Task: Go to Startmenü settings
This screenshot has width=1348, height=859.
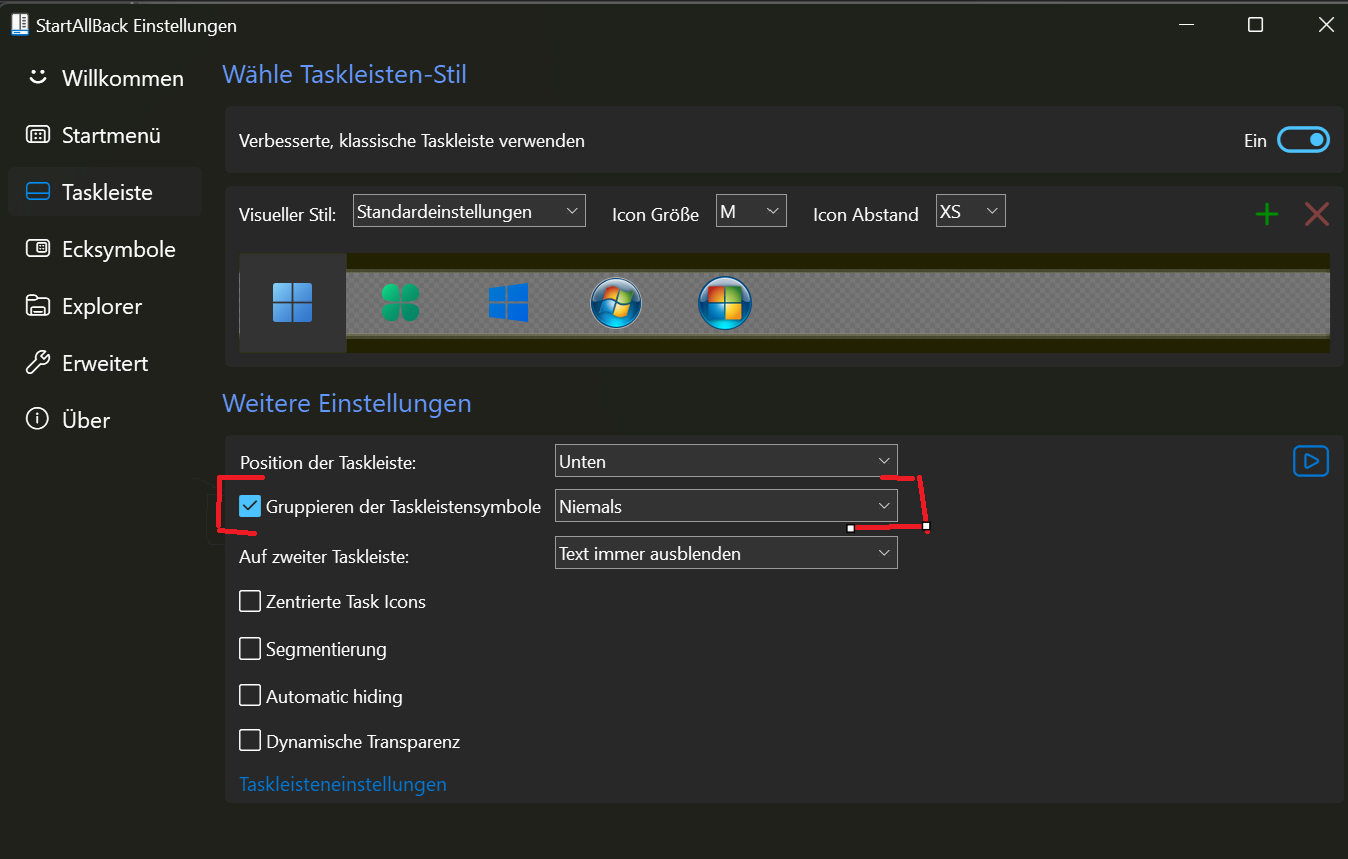Action: pos(105,135)
